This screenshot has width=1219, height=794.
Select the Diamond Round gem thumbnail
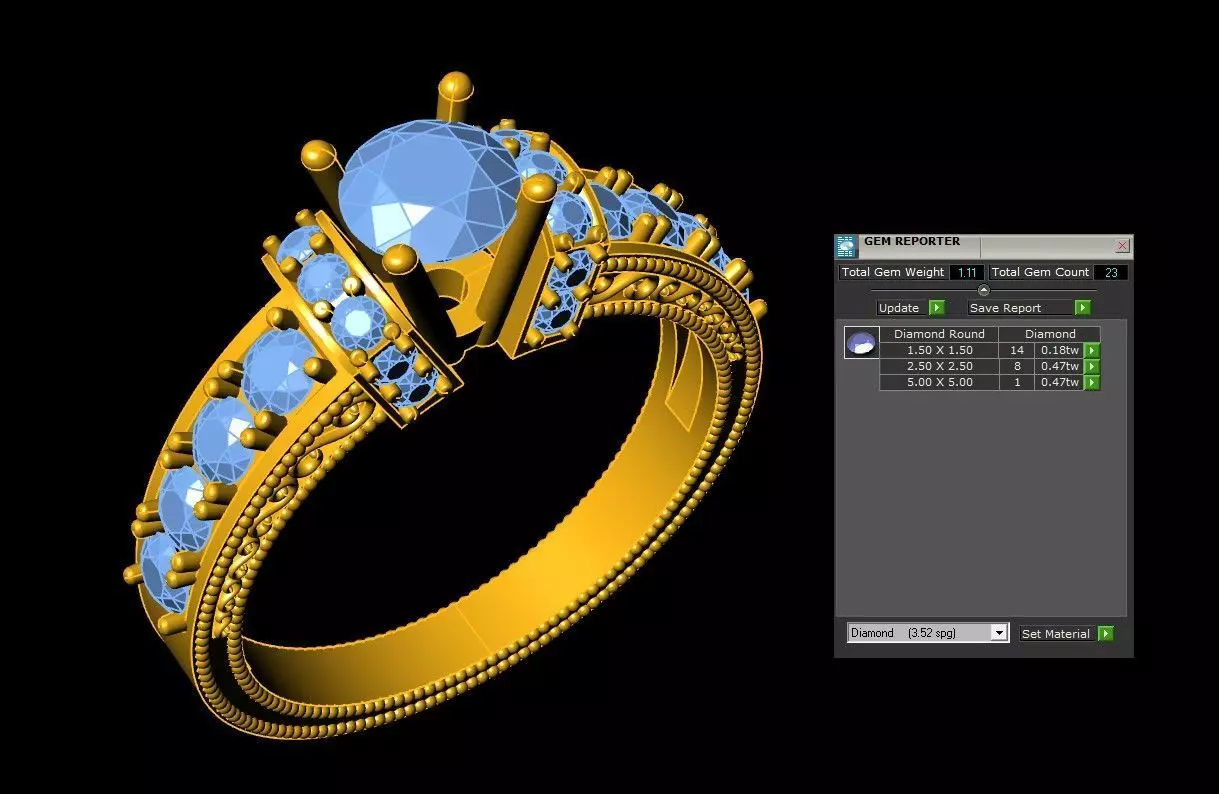coord(861,343)
